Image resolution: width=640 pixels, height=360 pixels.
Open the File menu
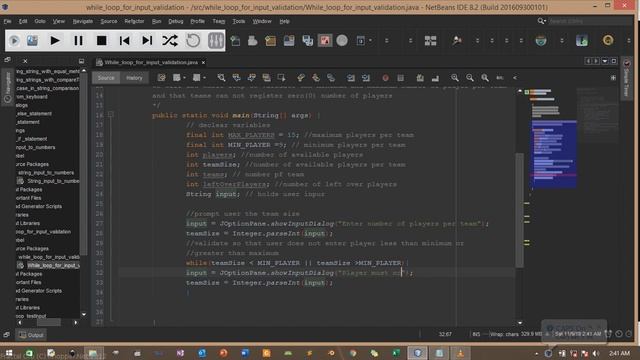[x=7, y=21]
